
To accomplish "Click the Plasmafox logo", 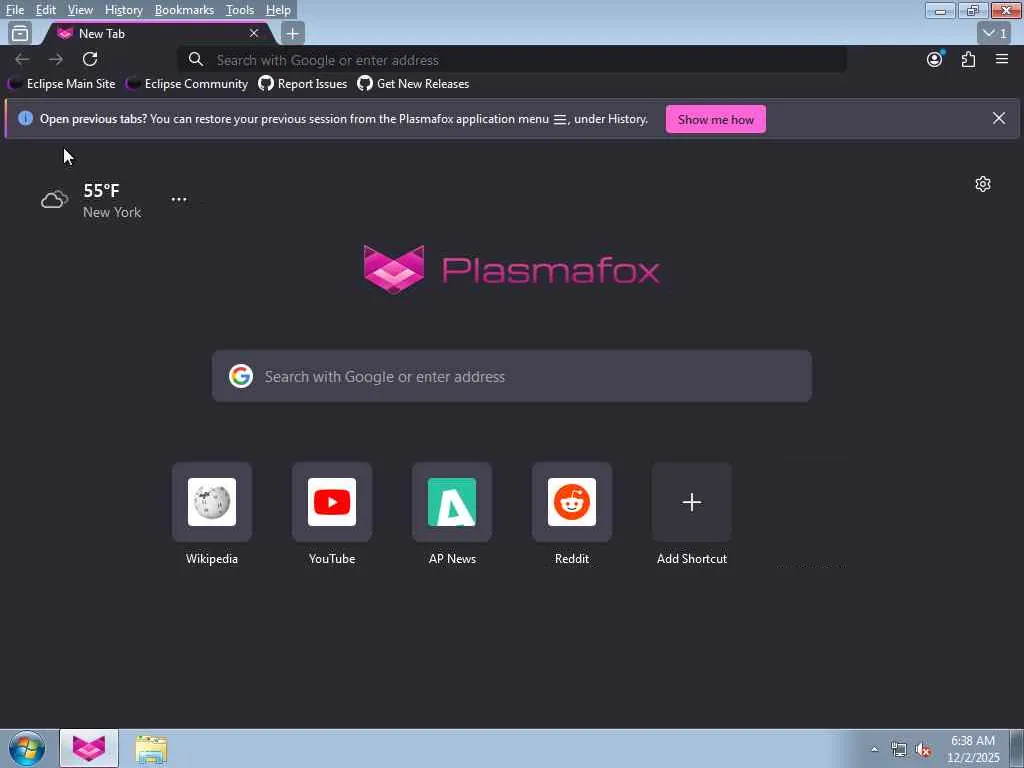I will [x=511, y=270].
